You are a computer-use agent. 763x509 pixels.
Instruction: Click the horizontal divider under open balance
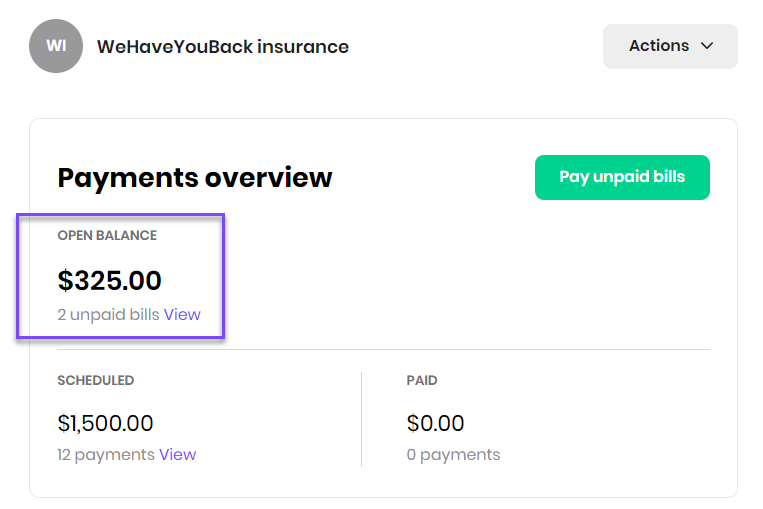(383, 349)
